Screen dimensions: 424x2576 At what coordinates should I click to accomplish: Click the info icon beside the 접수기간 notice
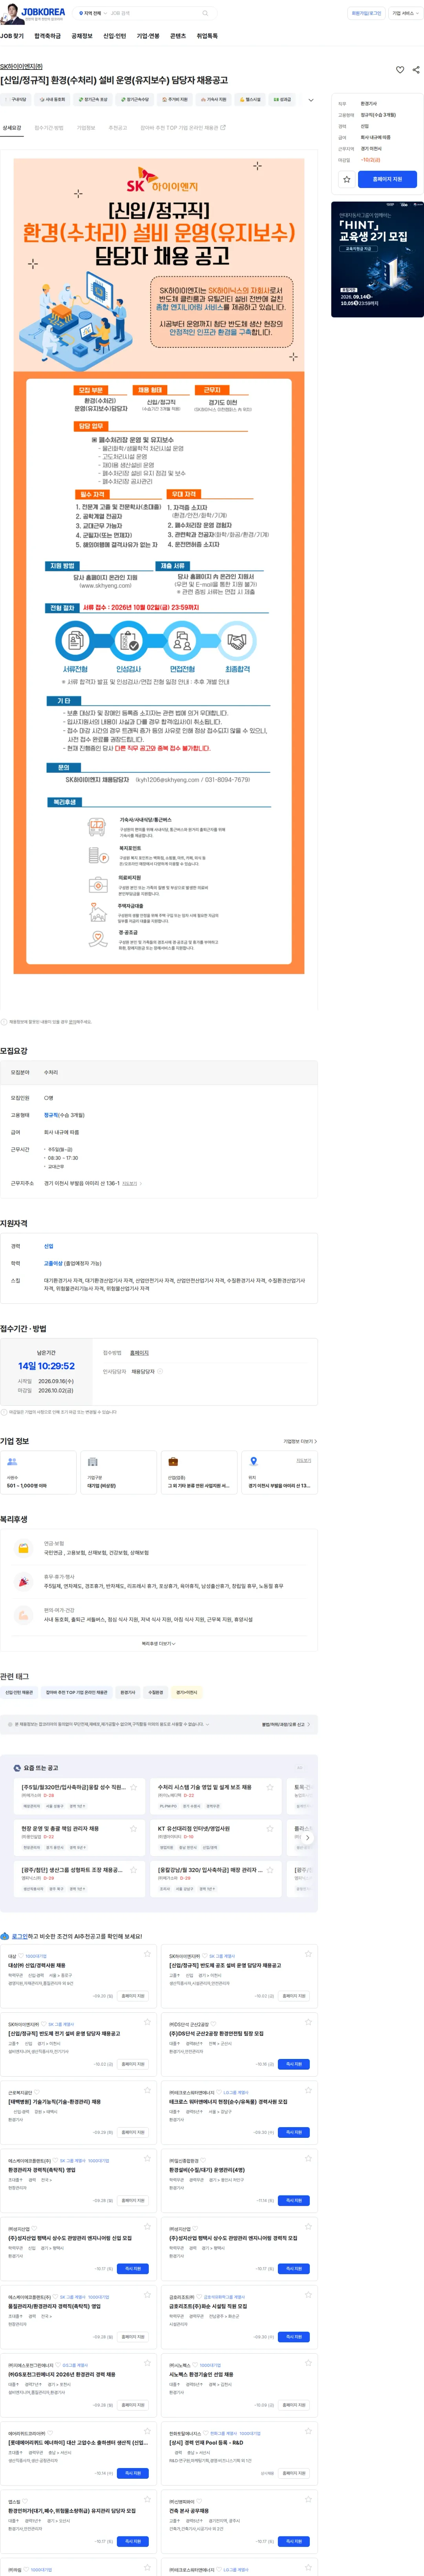tap(4, 1412)
